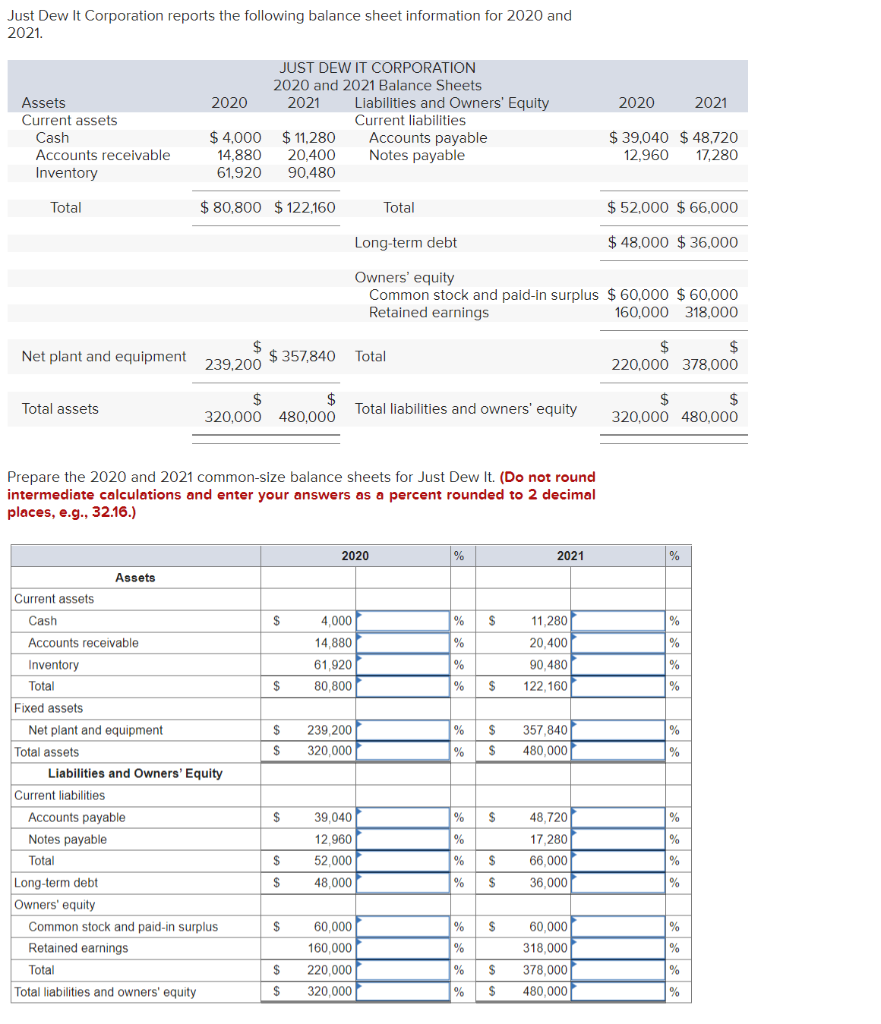Focus the 2021 Notes payable percent field

[618, 839]
